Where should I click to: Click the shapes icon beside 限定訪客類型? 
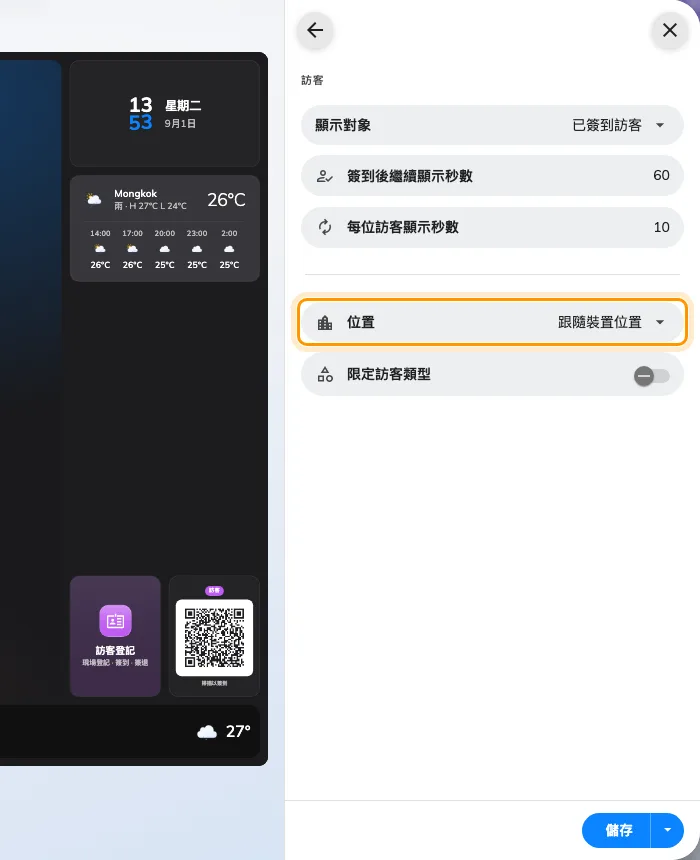pyautogui.click(x=325, y=374)
